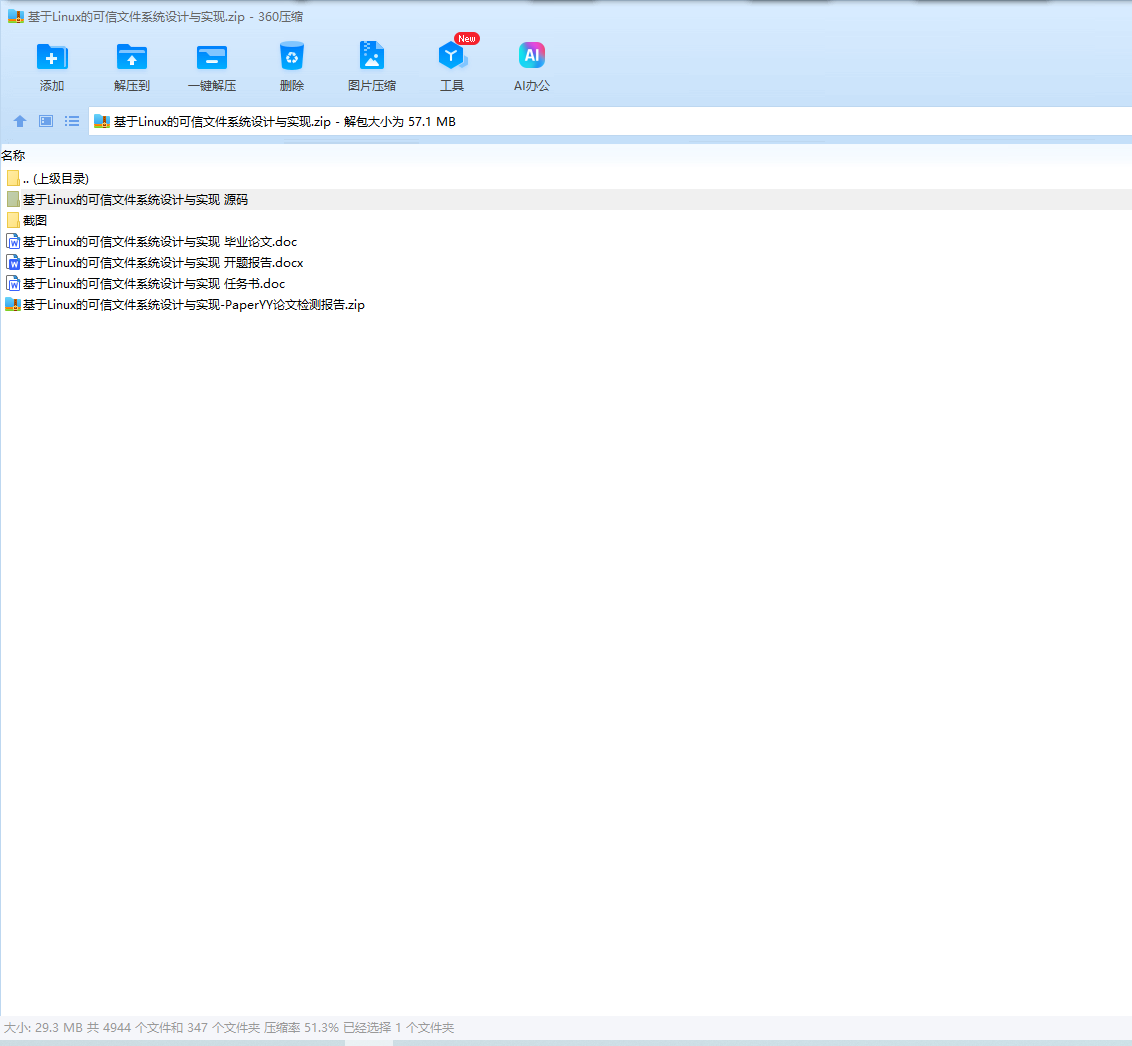Click the folder icon of 截图
1132x1046 pixels.
pos(13,220)
